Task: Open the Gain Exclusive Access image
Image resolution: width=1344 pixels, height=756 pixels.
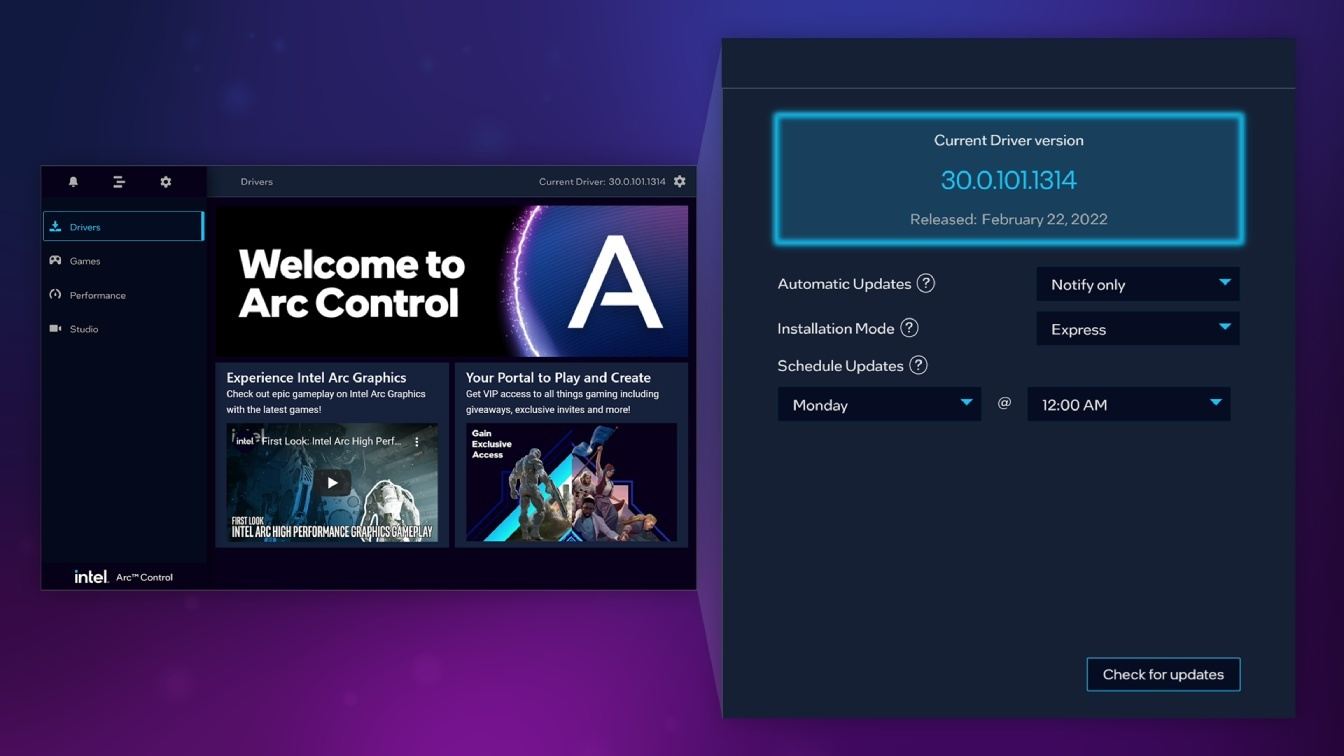Action: pos(571,482)
